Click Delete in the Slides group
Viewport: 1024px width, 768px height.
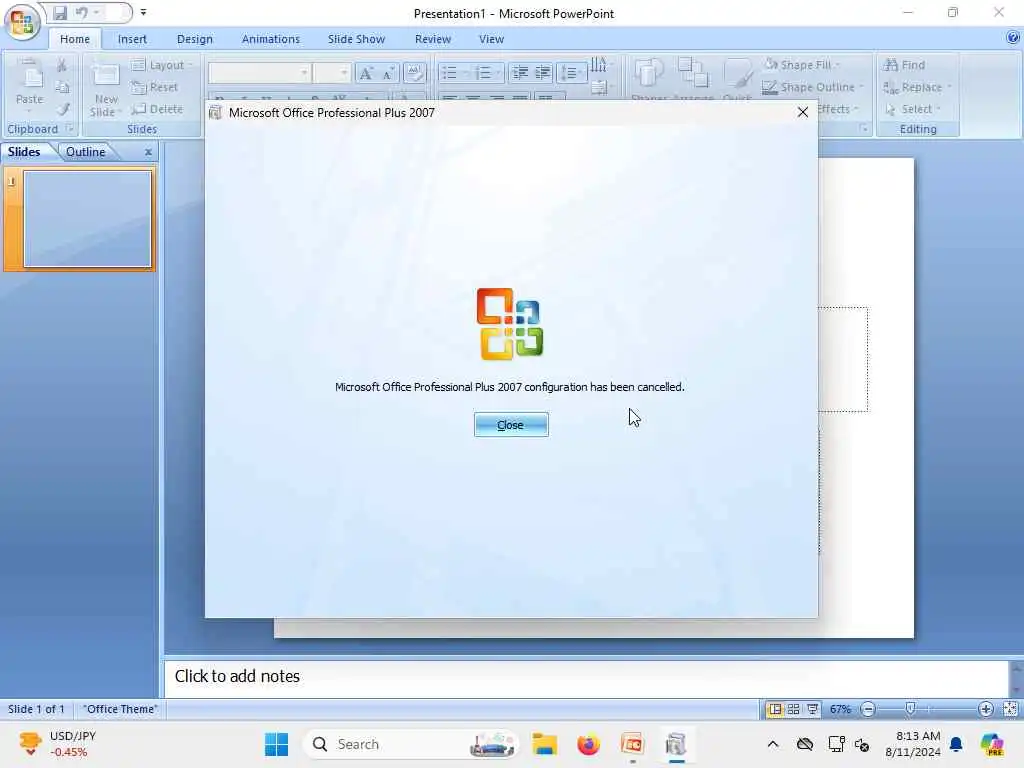[x=157, y=109]
